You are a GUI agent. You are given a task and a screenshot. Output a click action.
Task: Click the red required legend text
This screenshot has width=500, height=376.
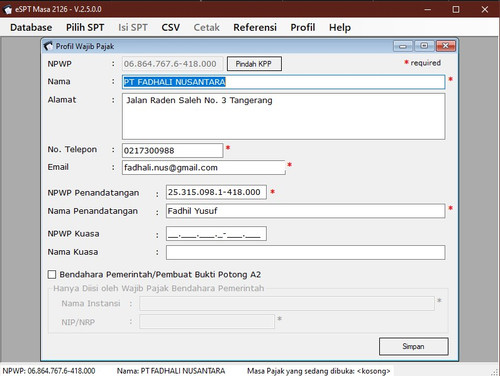click(423, 63)
